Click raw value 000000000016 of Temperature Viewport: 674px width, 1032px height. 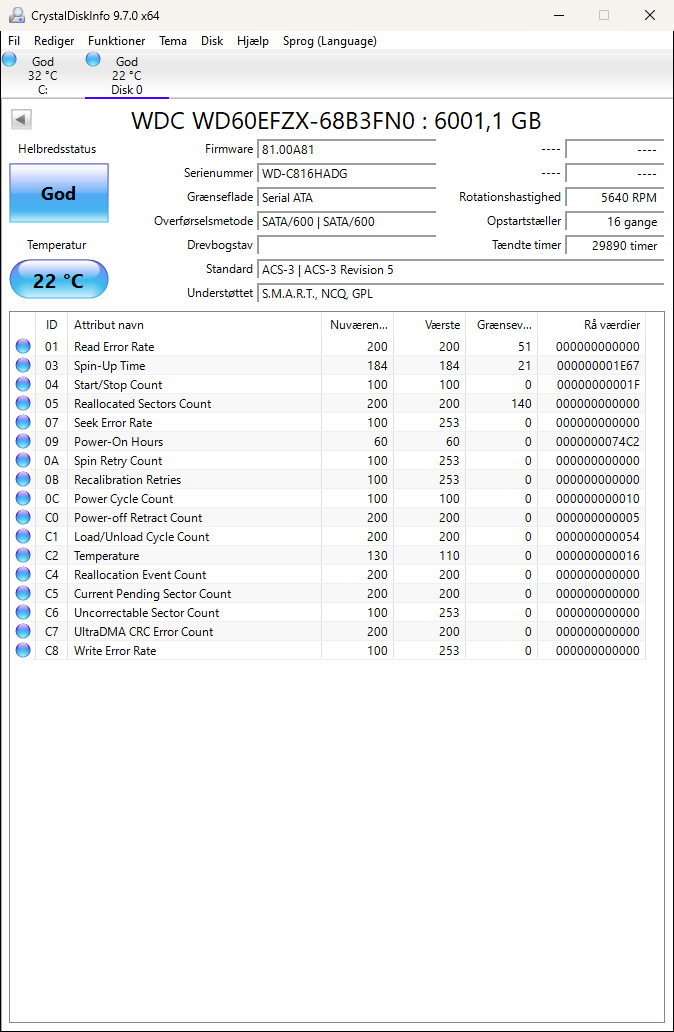click(598, 555)
